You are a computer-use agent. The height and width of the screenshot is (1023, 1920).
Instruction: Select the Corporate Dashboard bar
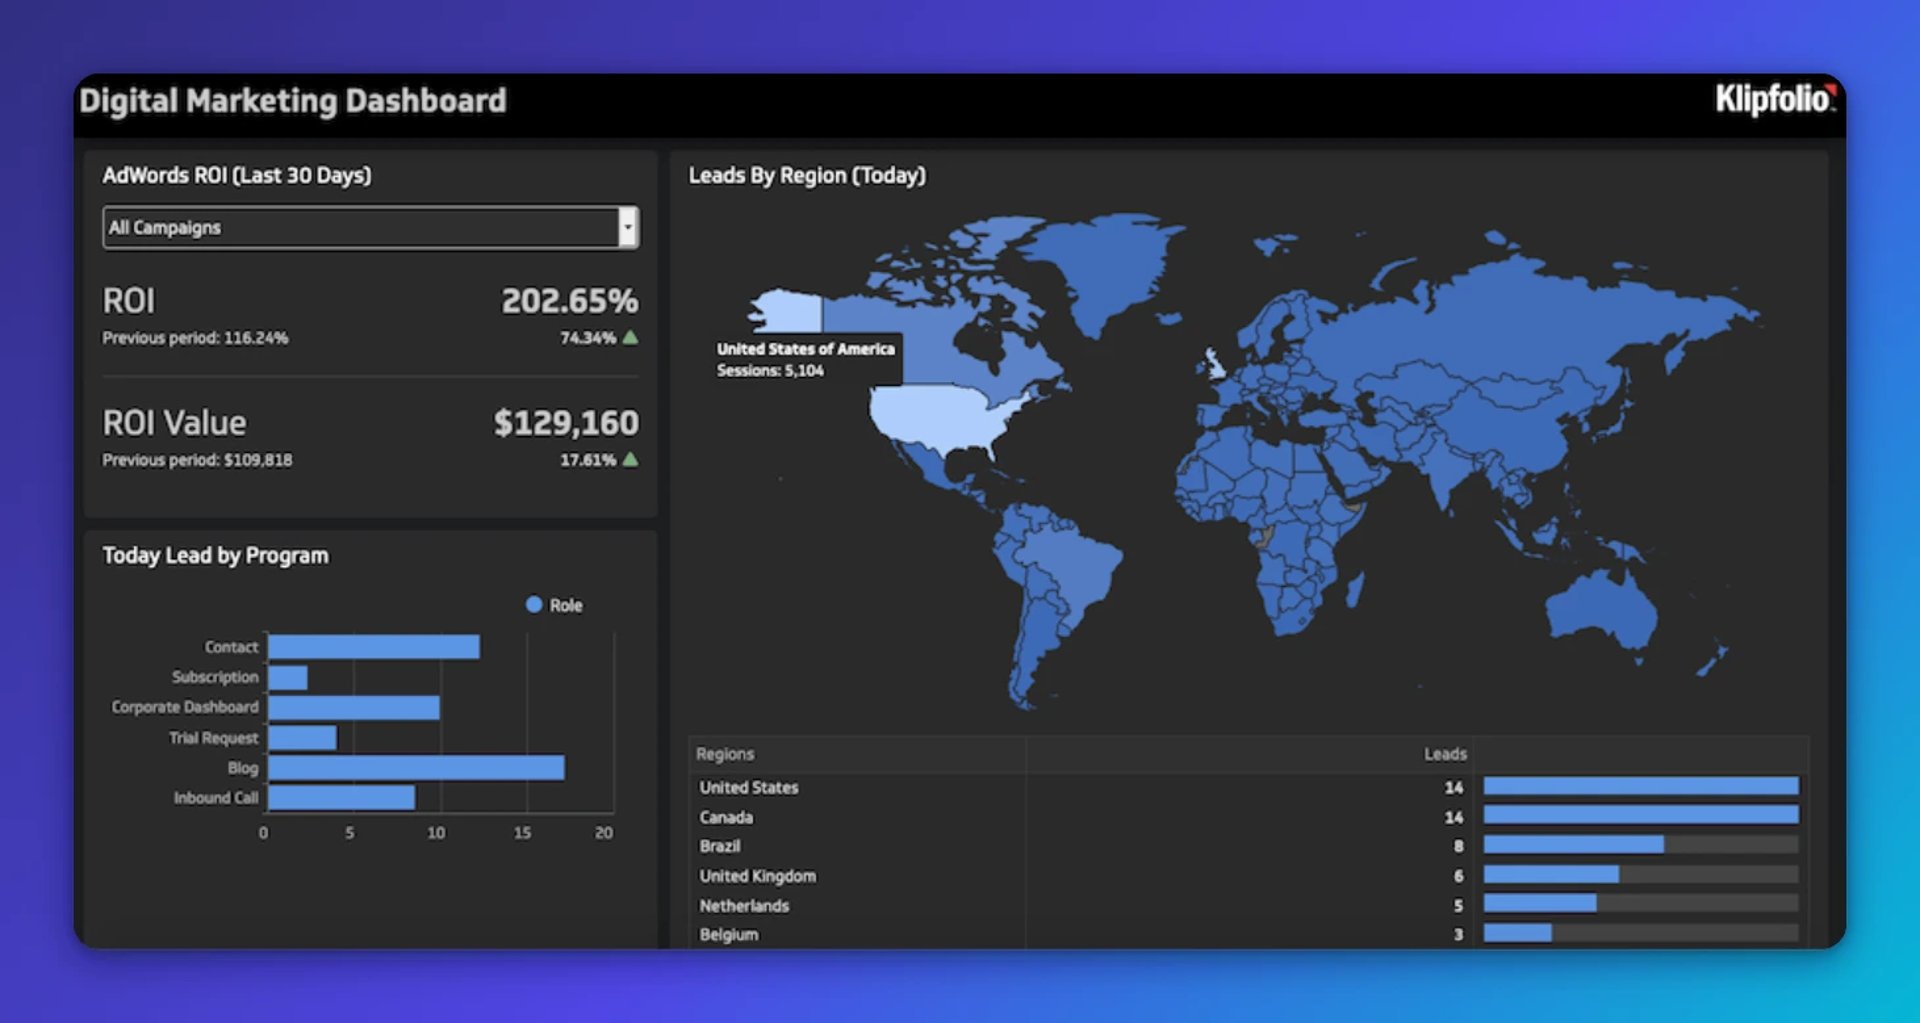(x=354, y=707)
